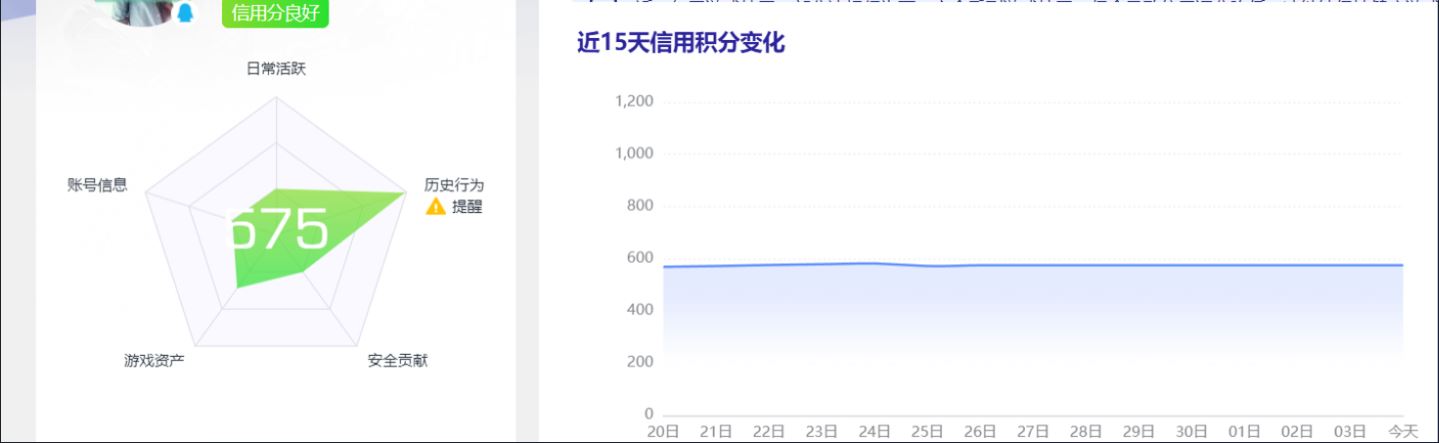Click the yellow warning triangle icon
The image size is (1439, 443).
point(436,206)
